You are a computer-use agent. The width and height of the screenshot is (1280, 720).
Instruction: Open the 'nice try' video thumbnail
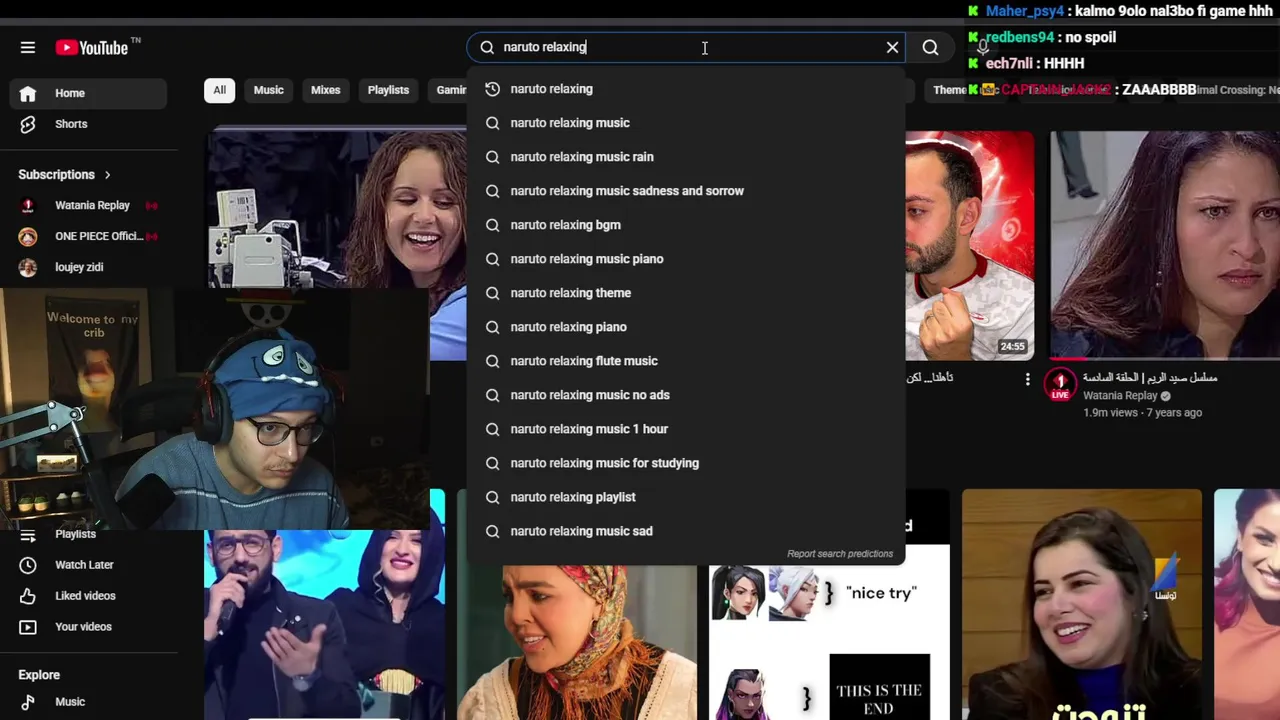[x=829, y=642]
